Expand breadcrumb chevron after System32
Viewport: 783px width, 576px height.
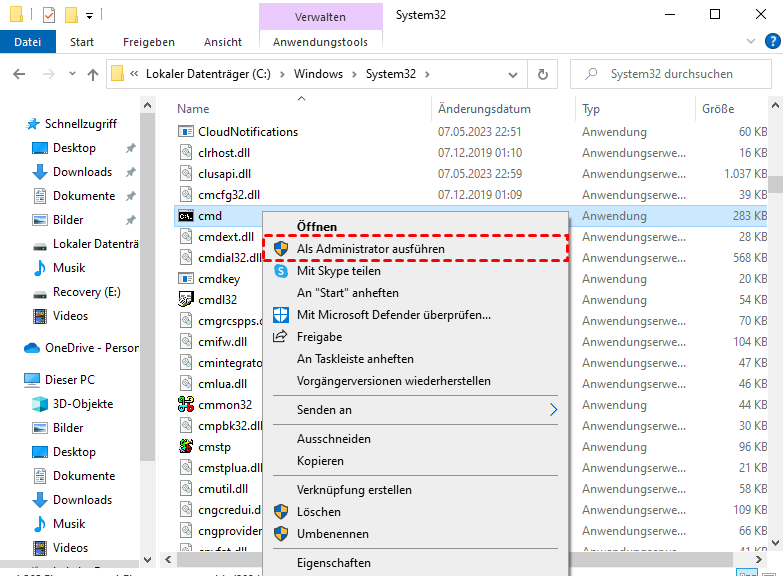point(427,74)
